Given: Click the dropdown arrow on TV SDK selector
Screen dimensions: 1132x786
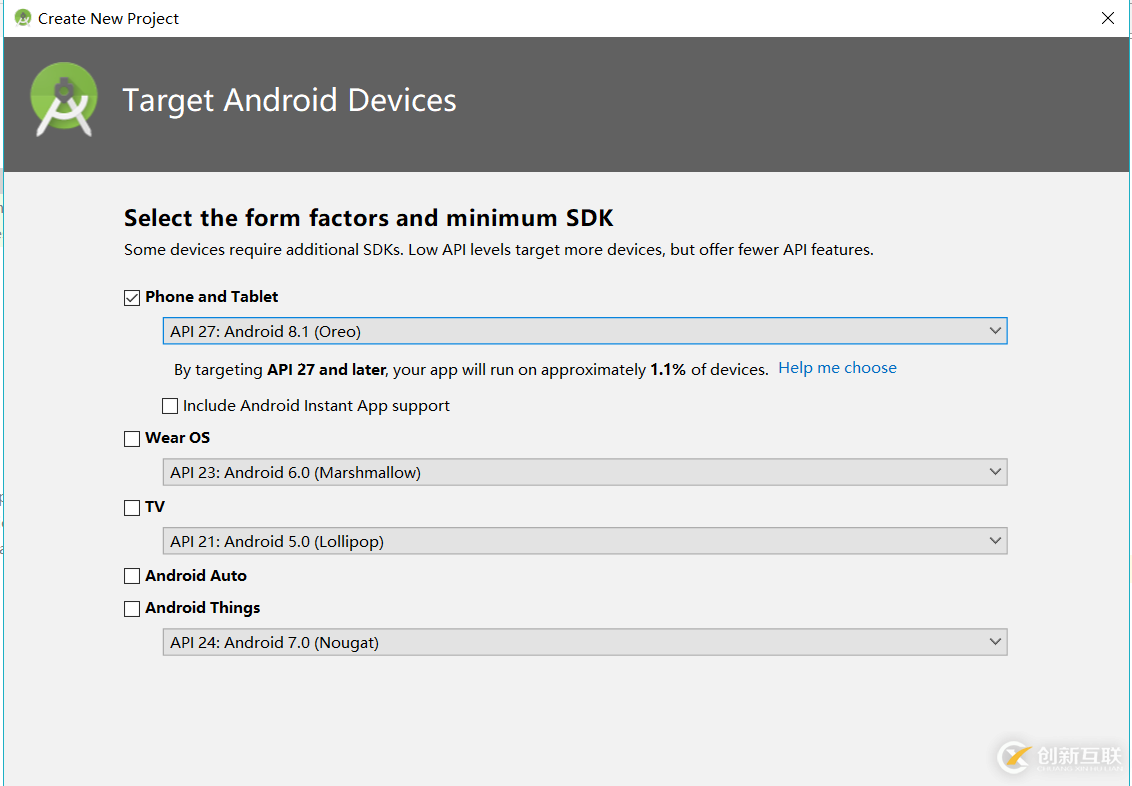Looking at the screenshot, I should pos(995,541).
